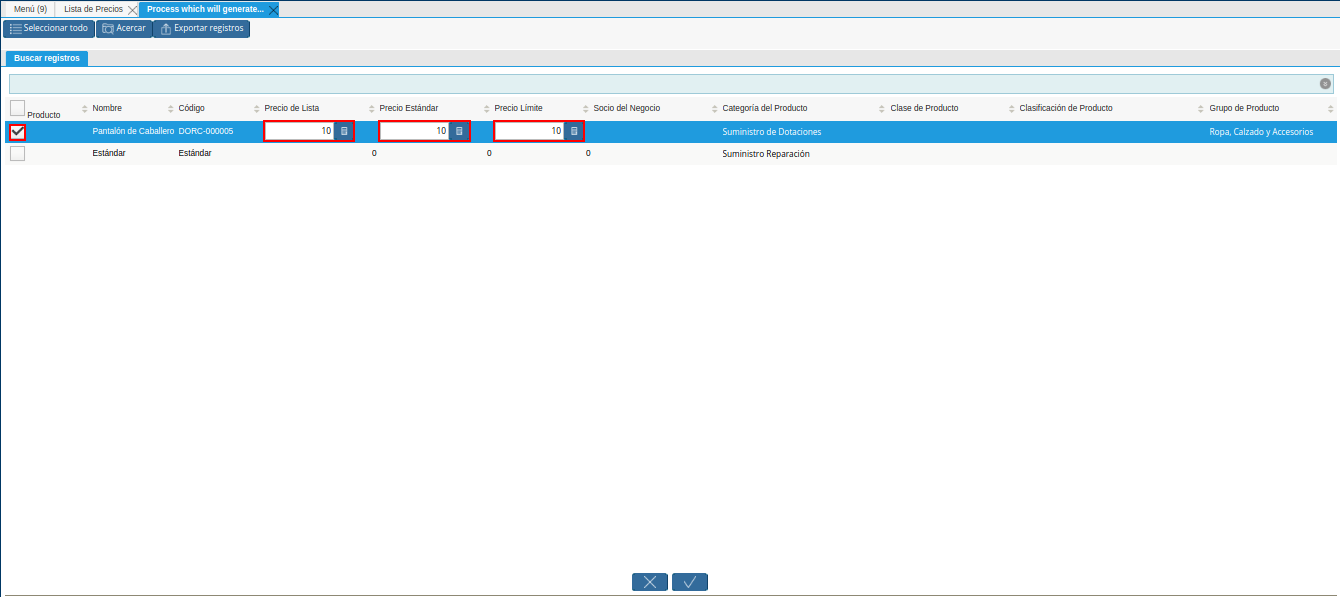Click the Producto column header label
Viewport: 1340px width, 597px height.
tap(44, 115)
